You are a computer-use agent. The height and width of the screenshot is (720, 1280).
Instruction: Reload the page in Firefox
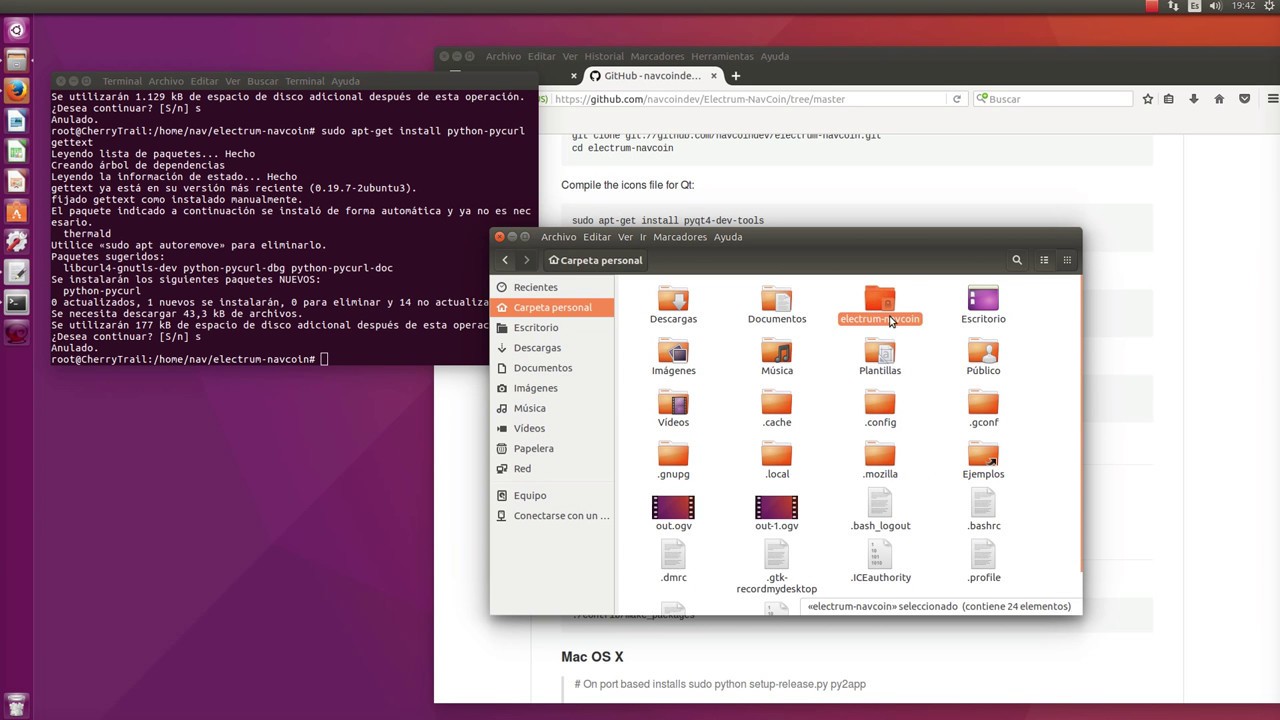pos(957,99)
